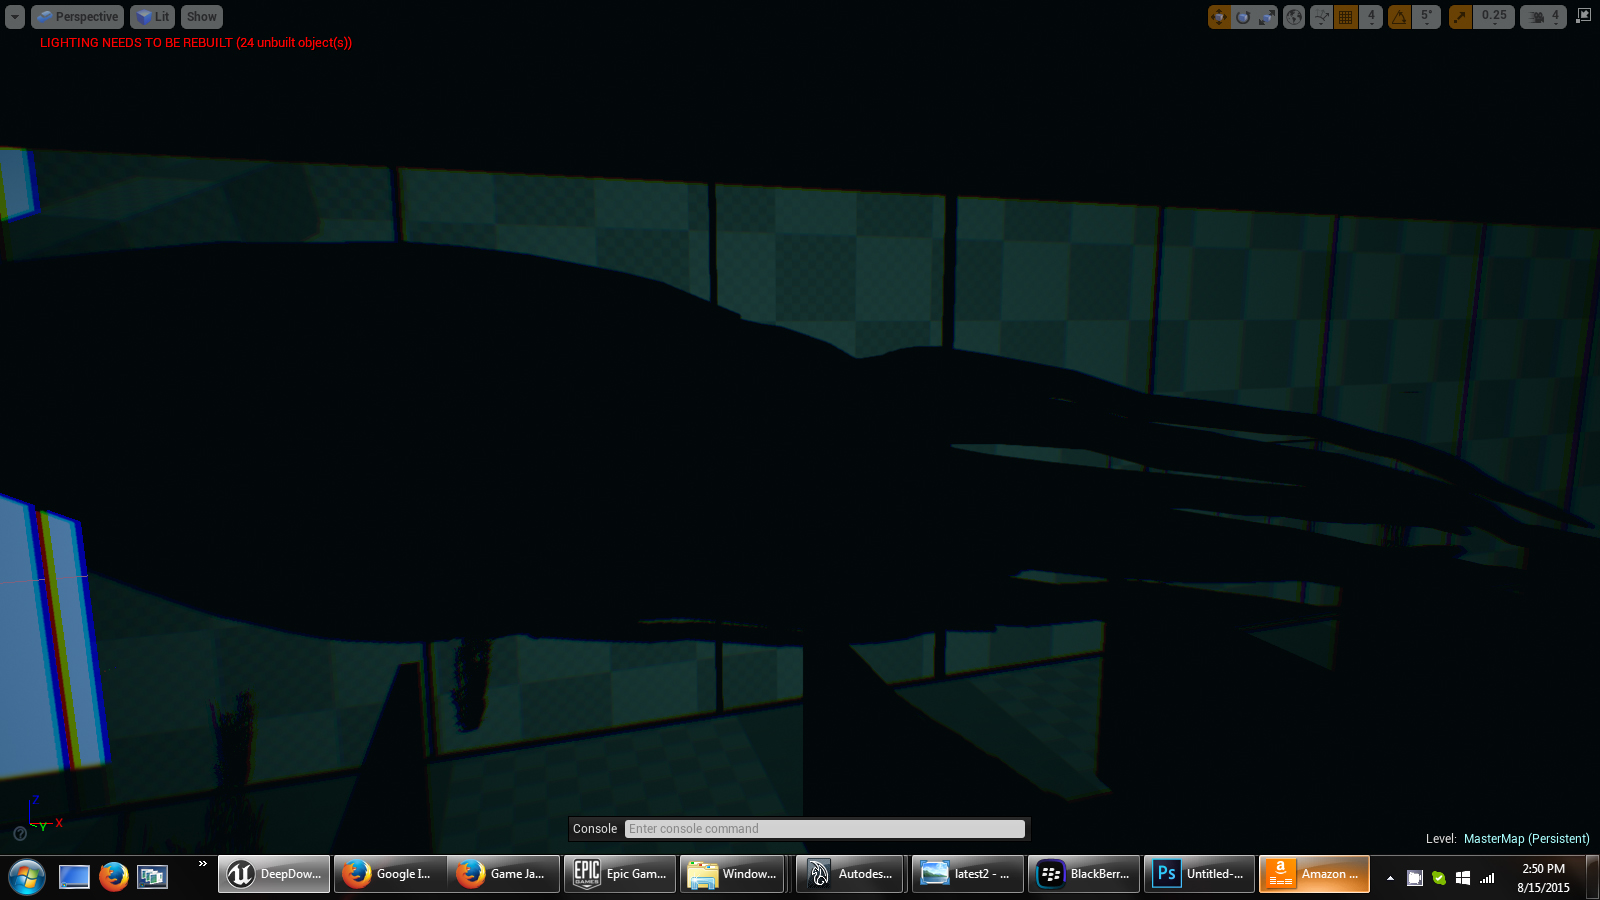Toggle rotation angle snapping
This screenshot has width=1600, height=900.
(1400, 17)
